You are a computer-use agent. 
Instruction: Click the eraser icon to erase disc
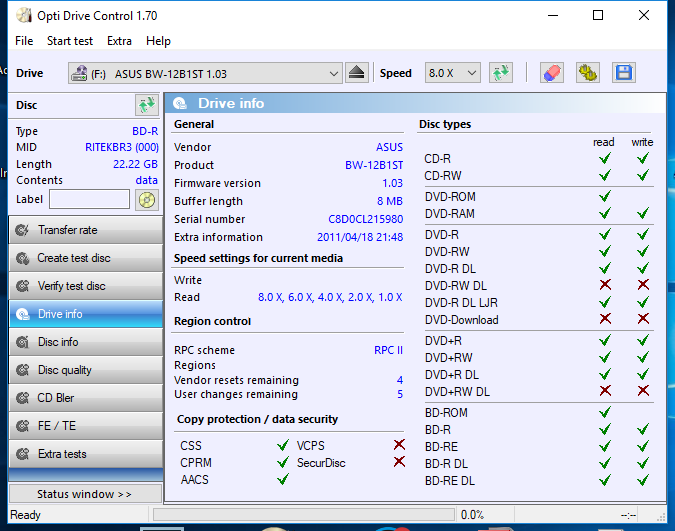click(x=552, y=73)
